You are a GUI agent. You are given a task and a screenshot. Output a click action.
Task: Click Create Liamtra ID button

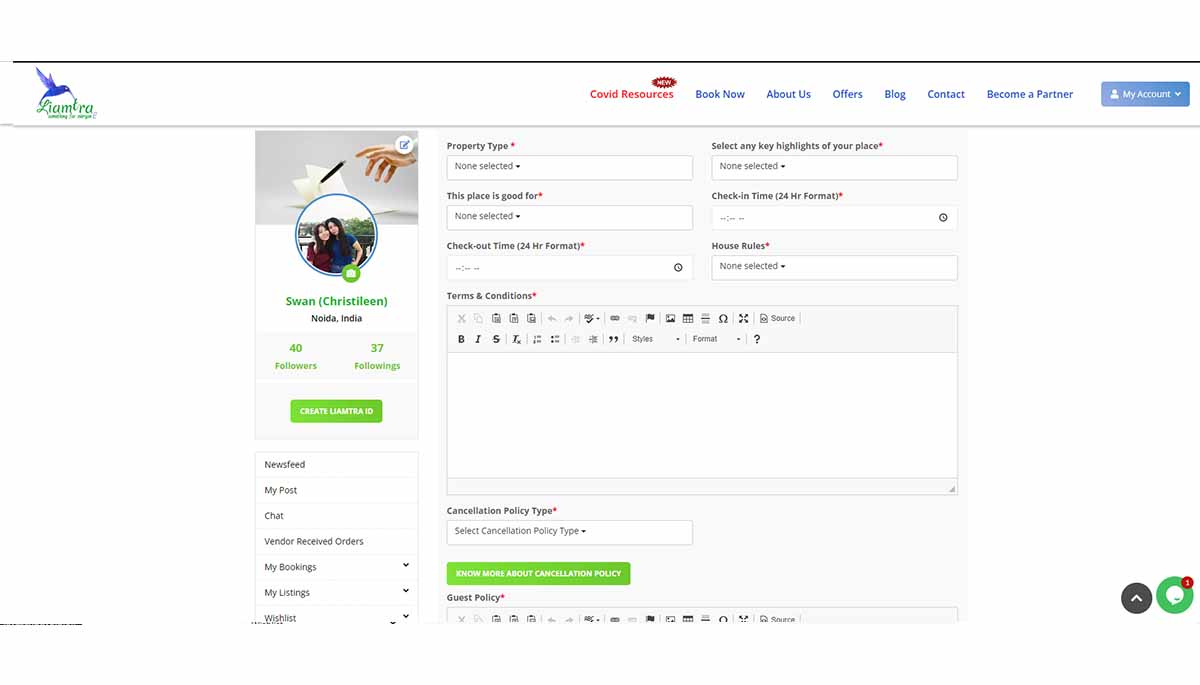click(x=336, y=411)
